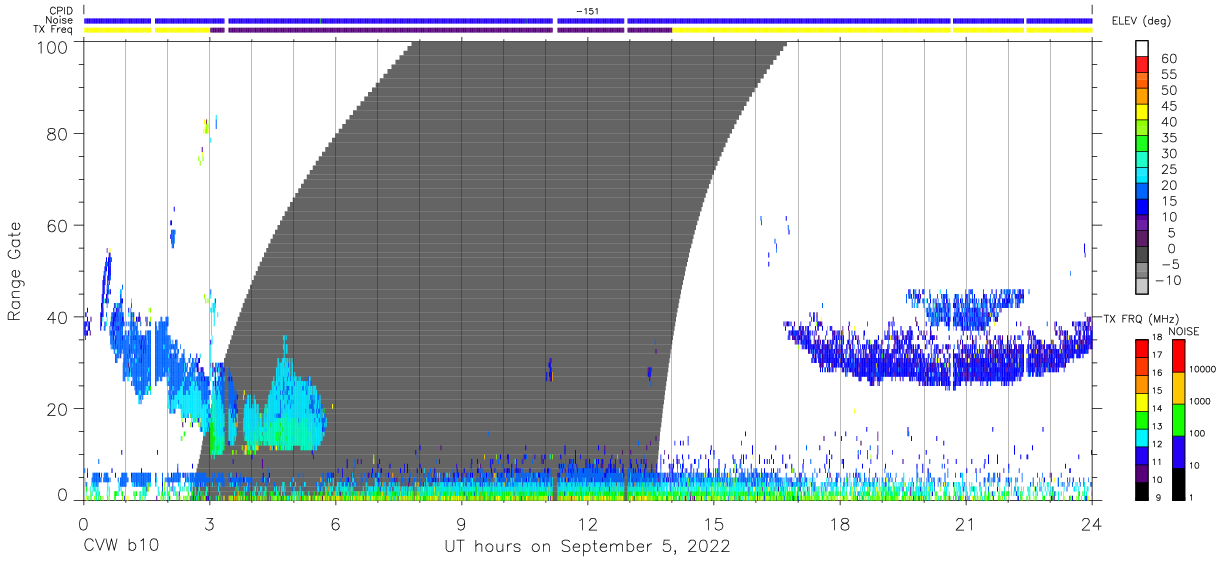The image size is (1228, 567).
Task: Click the 18 tick on UT hours axis
Action: 840,523
